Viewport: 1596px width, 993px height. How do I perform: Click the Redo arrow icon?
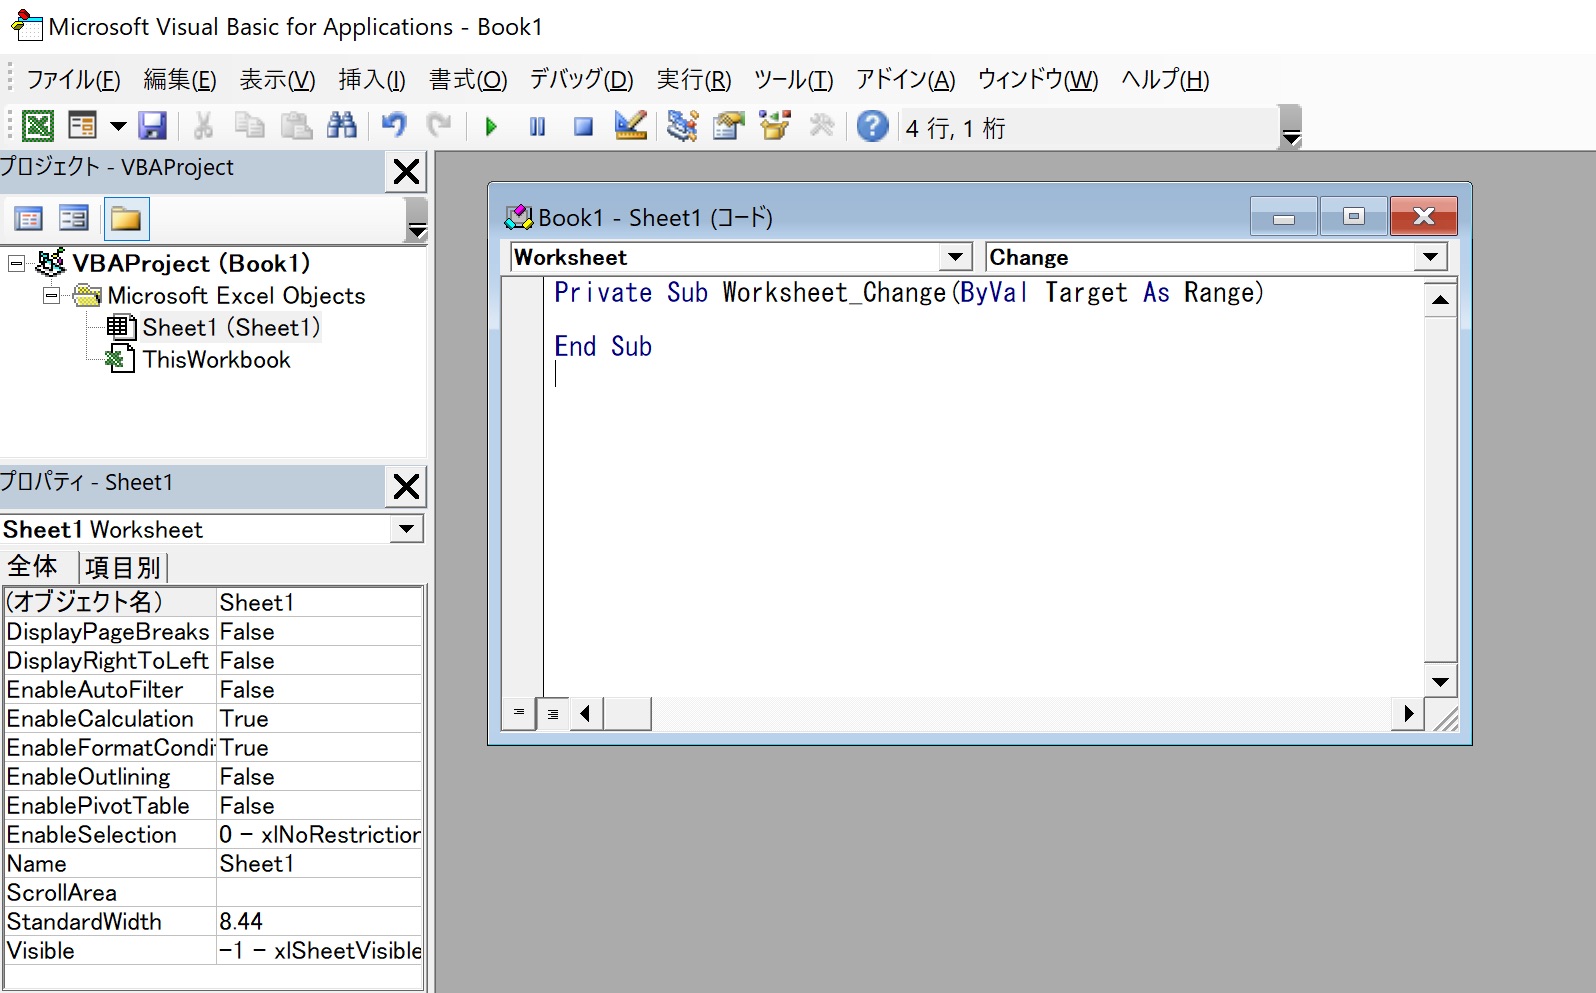tap(439, 126)
